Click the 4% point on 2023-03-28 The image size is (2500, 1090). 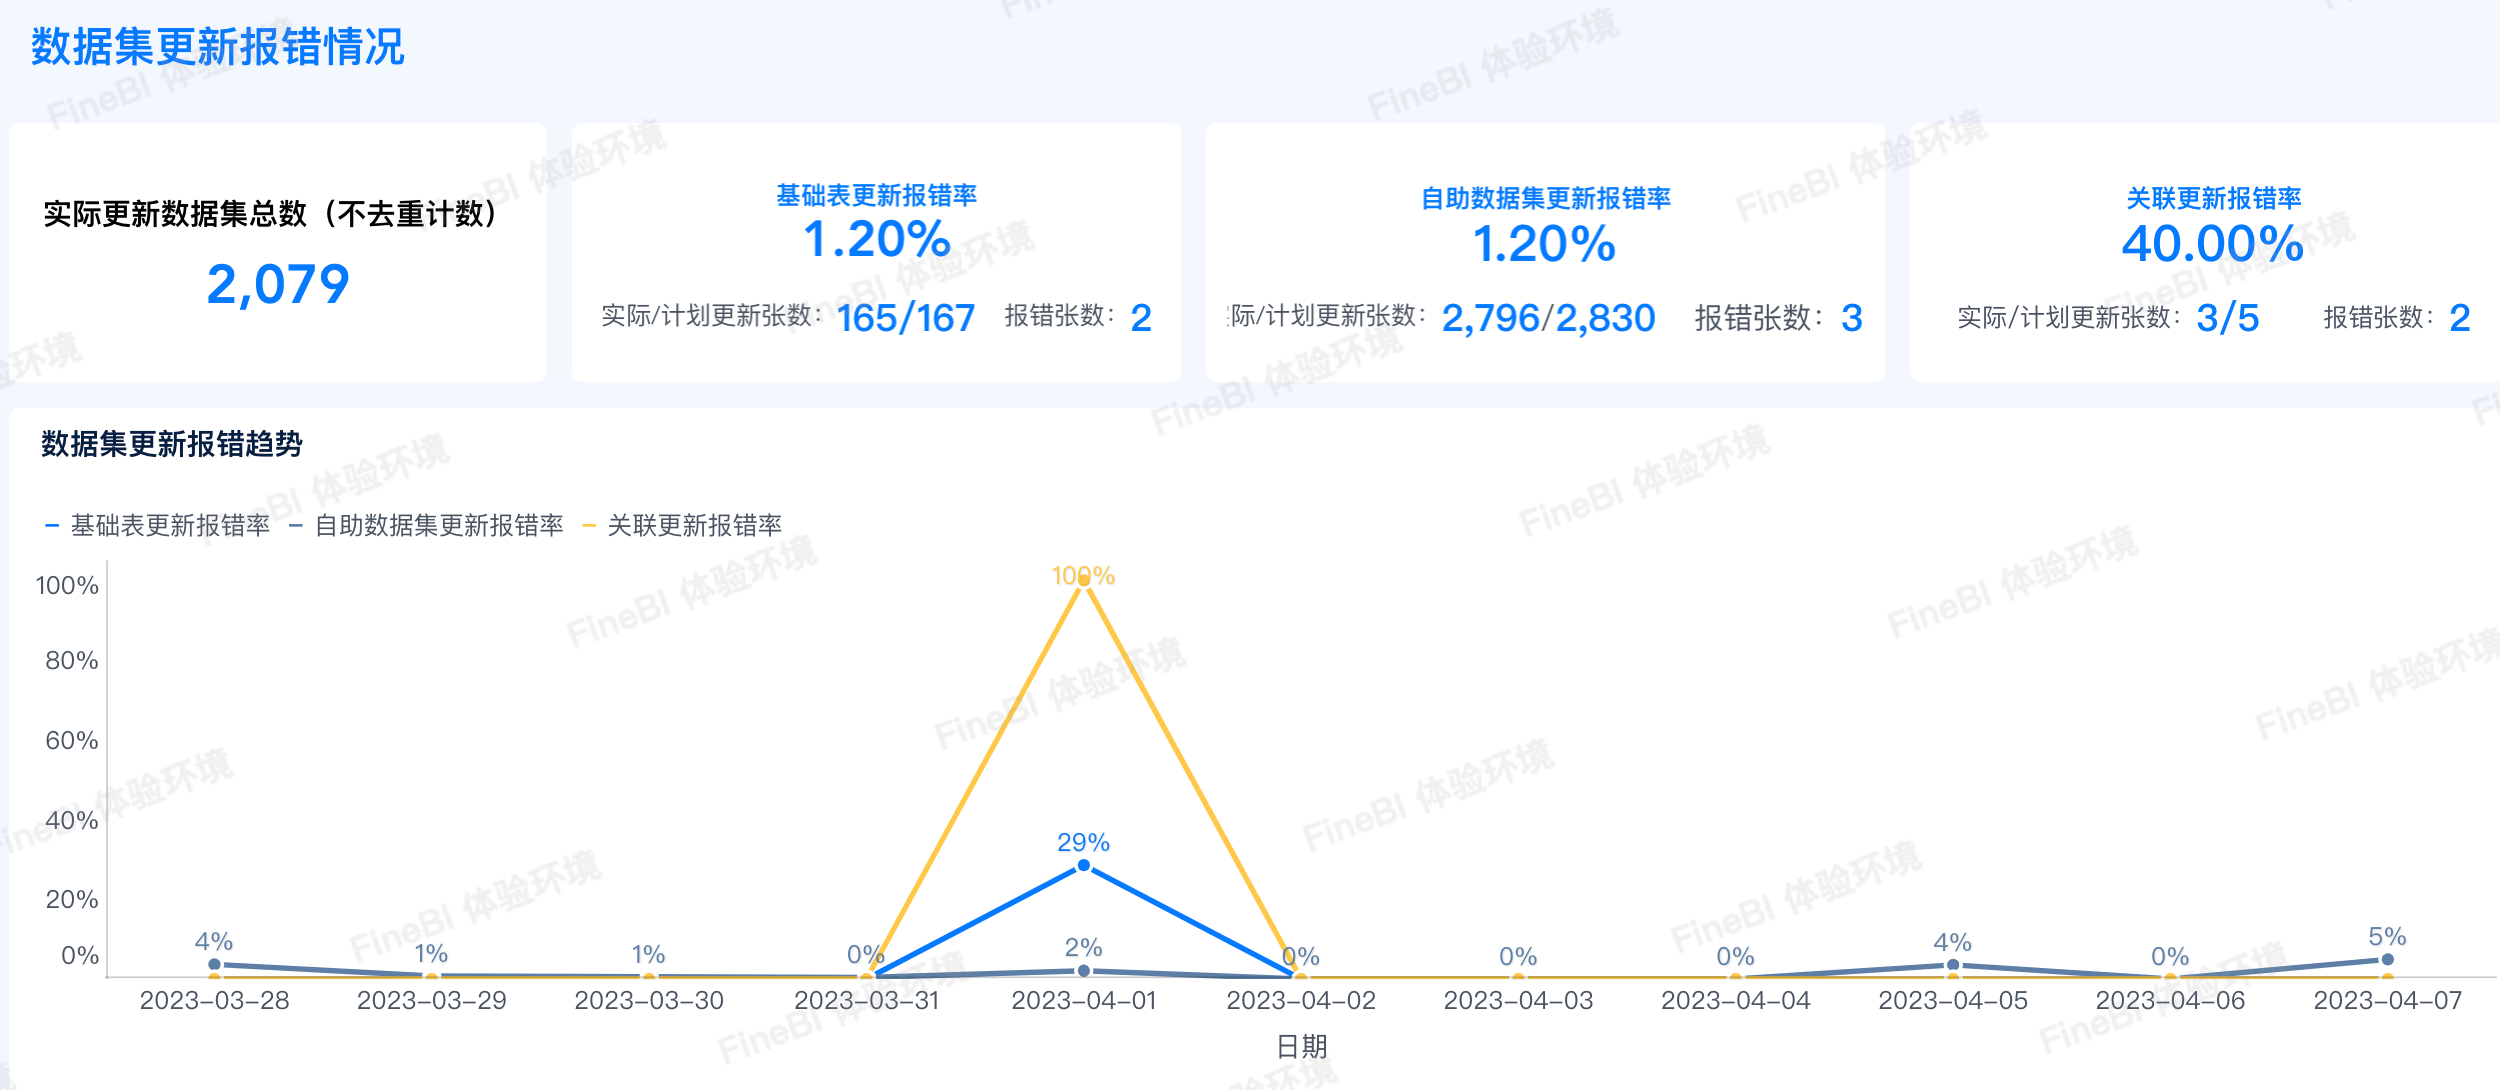pyautogui.click(x=214, y=964)
